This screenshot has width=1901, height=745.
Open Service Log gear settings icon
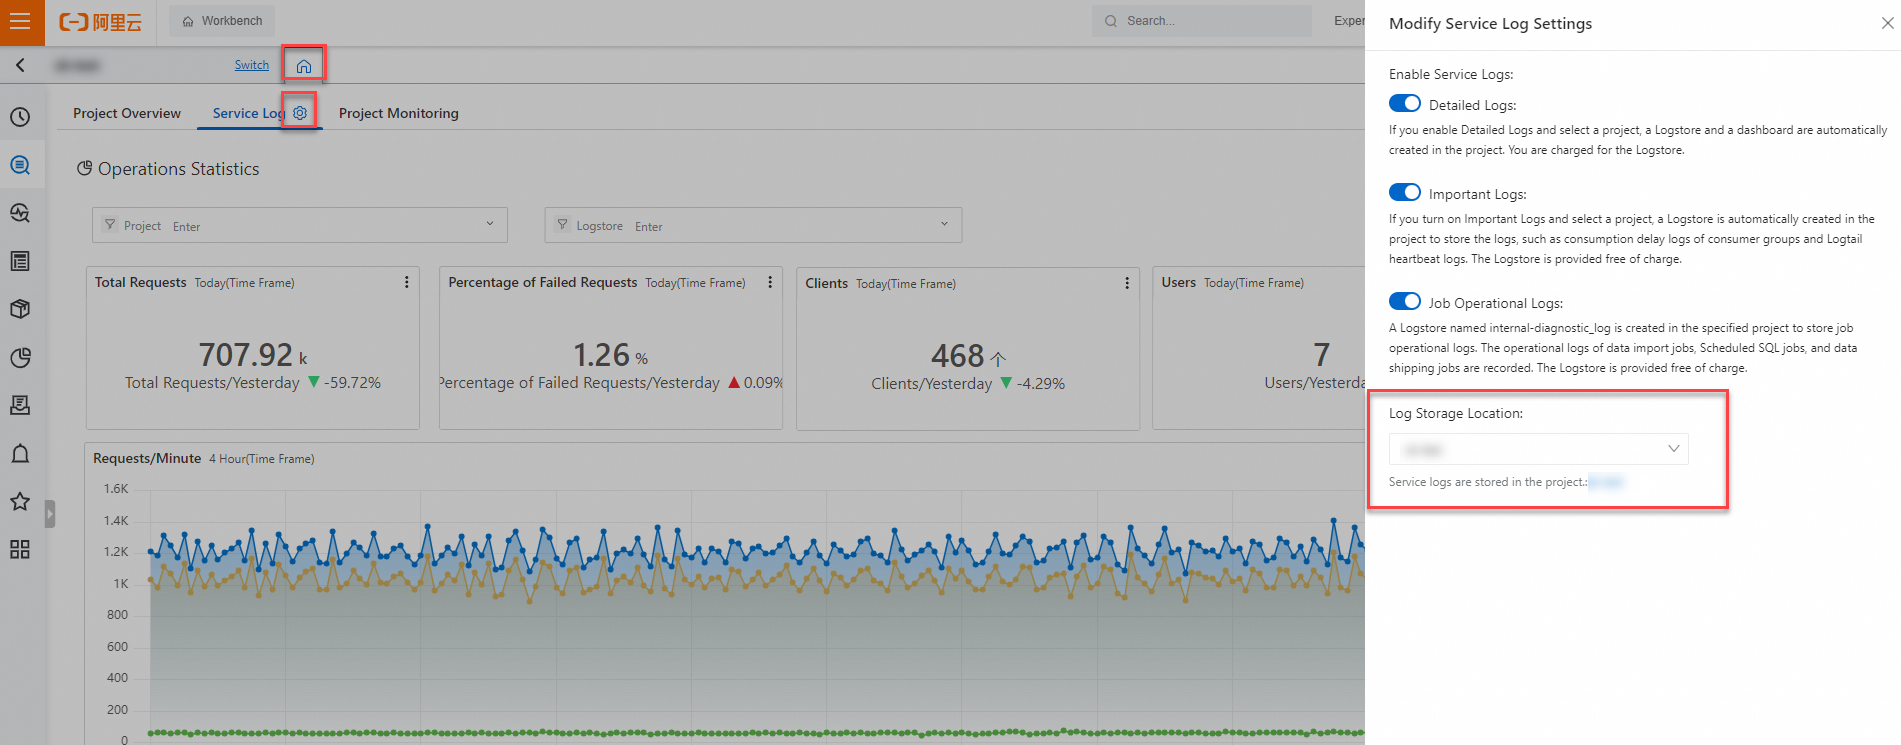tap(300, 113)
